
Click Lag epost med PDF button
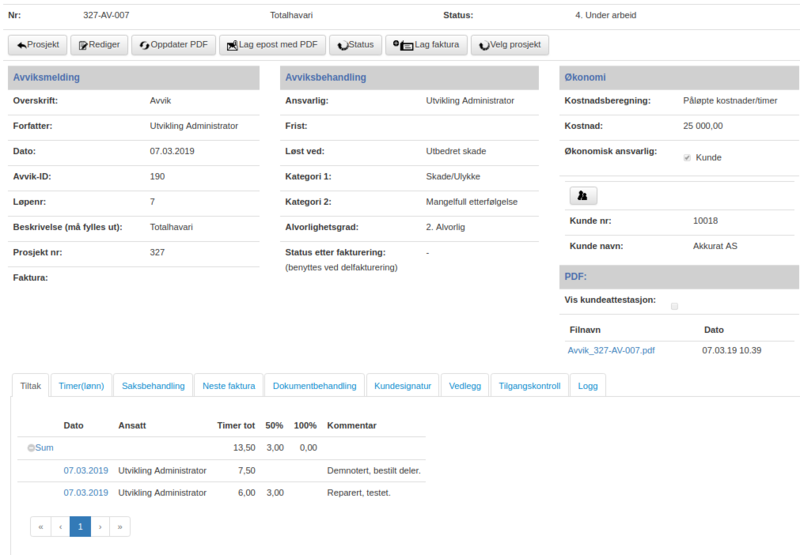pos(272,45)
